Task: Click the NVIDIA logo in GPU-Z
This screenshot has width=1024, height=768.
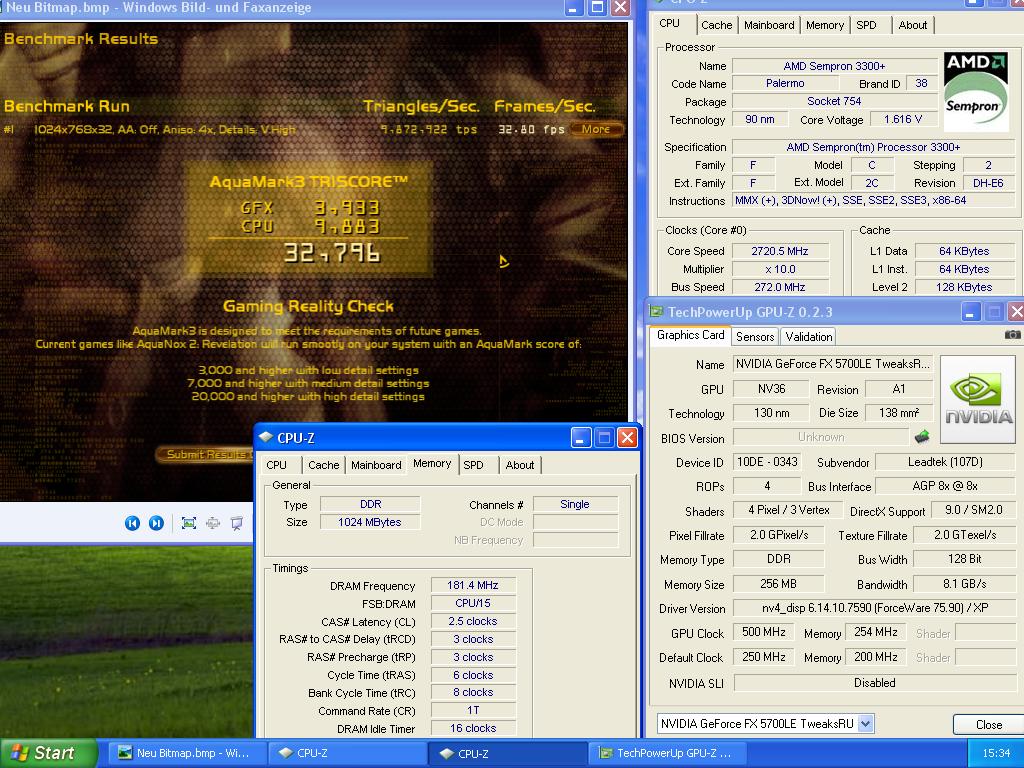Action: [x=978, y=400]
